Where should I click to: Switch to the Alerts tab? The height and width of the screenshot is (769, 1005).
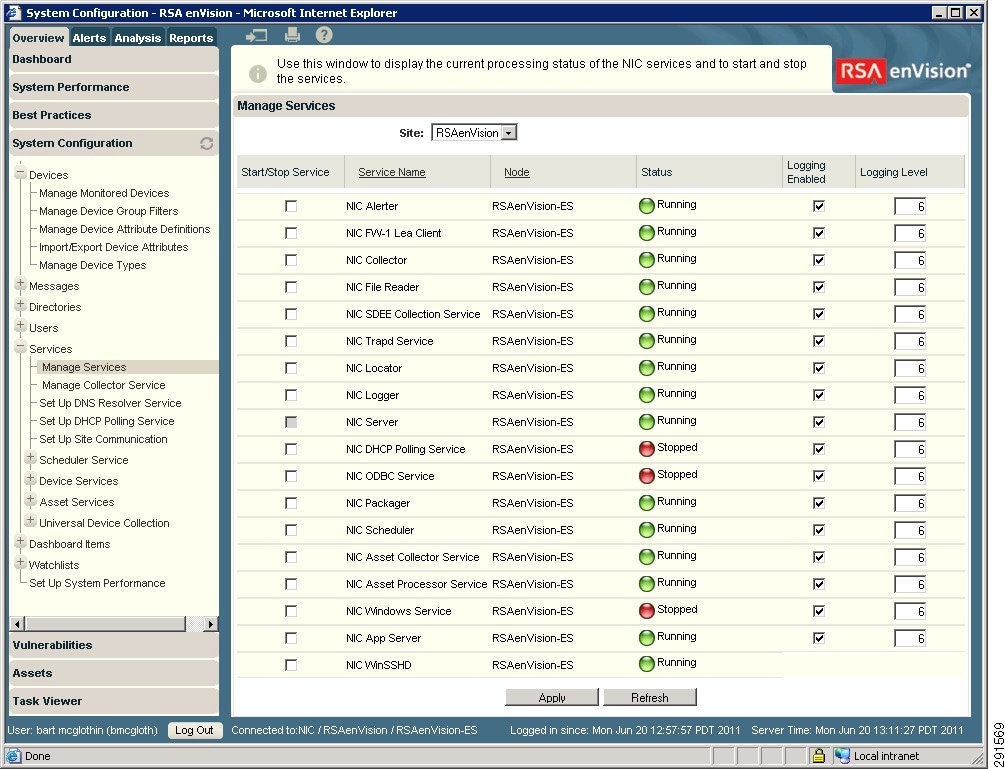pyautogui.click(x=89, y=38)
